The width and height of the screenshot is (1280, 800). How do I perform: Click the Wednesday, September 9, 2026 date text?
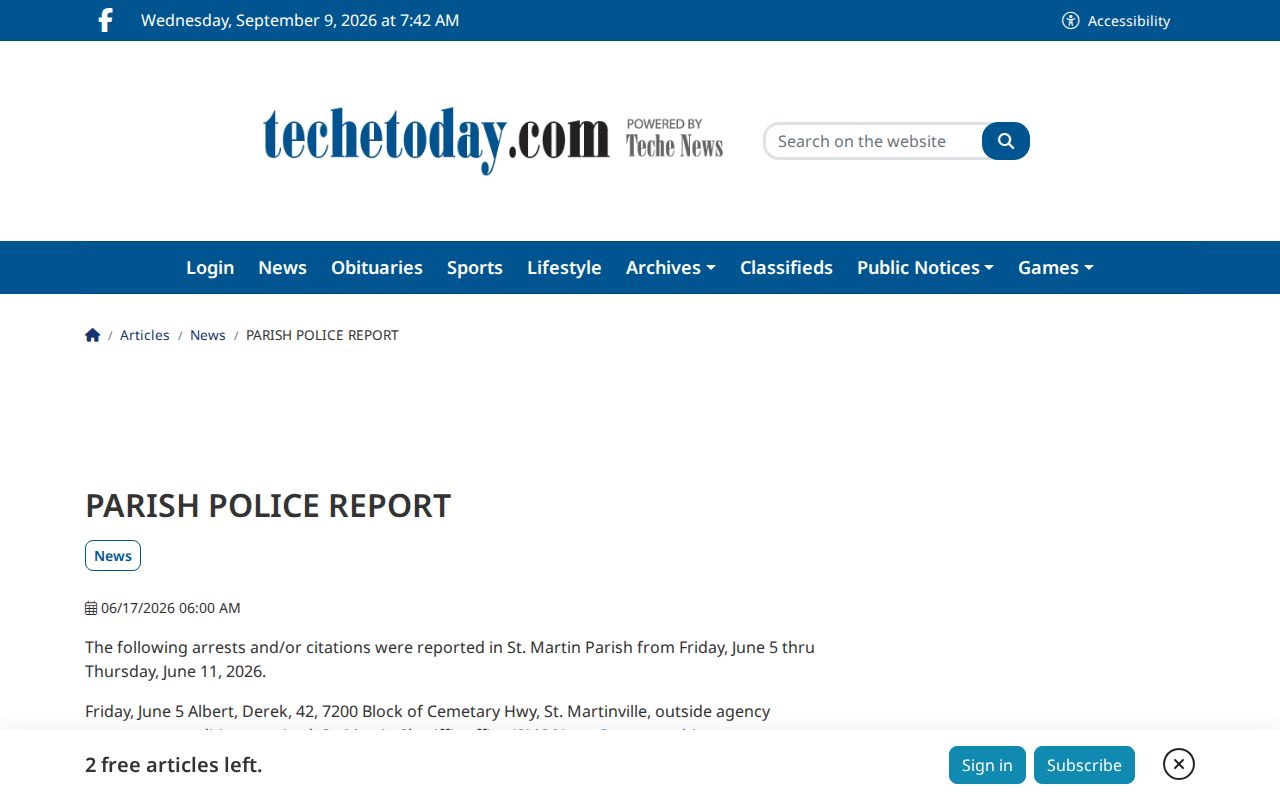300,20
